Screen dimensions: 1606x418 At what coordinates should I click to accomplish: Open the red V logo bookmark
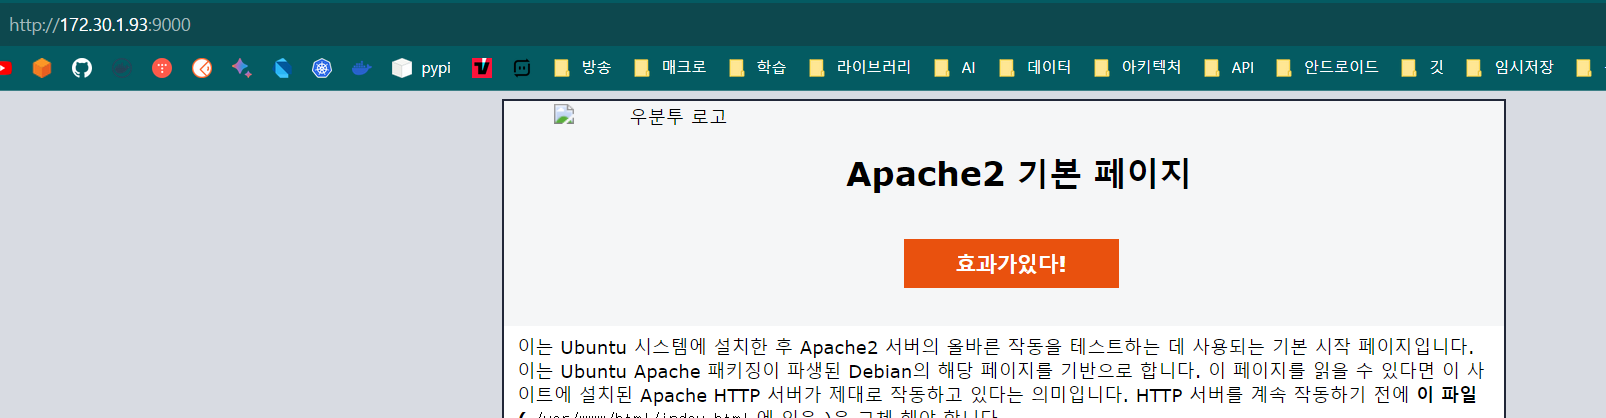(x=482, y=68)
